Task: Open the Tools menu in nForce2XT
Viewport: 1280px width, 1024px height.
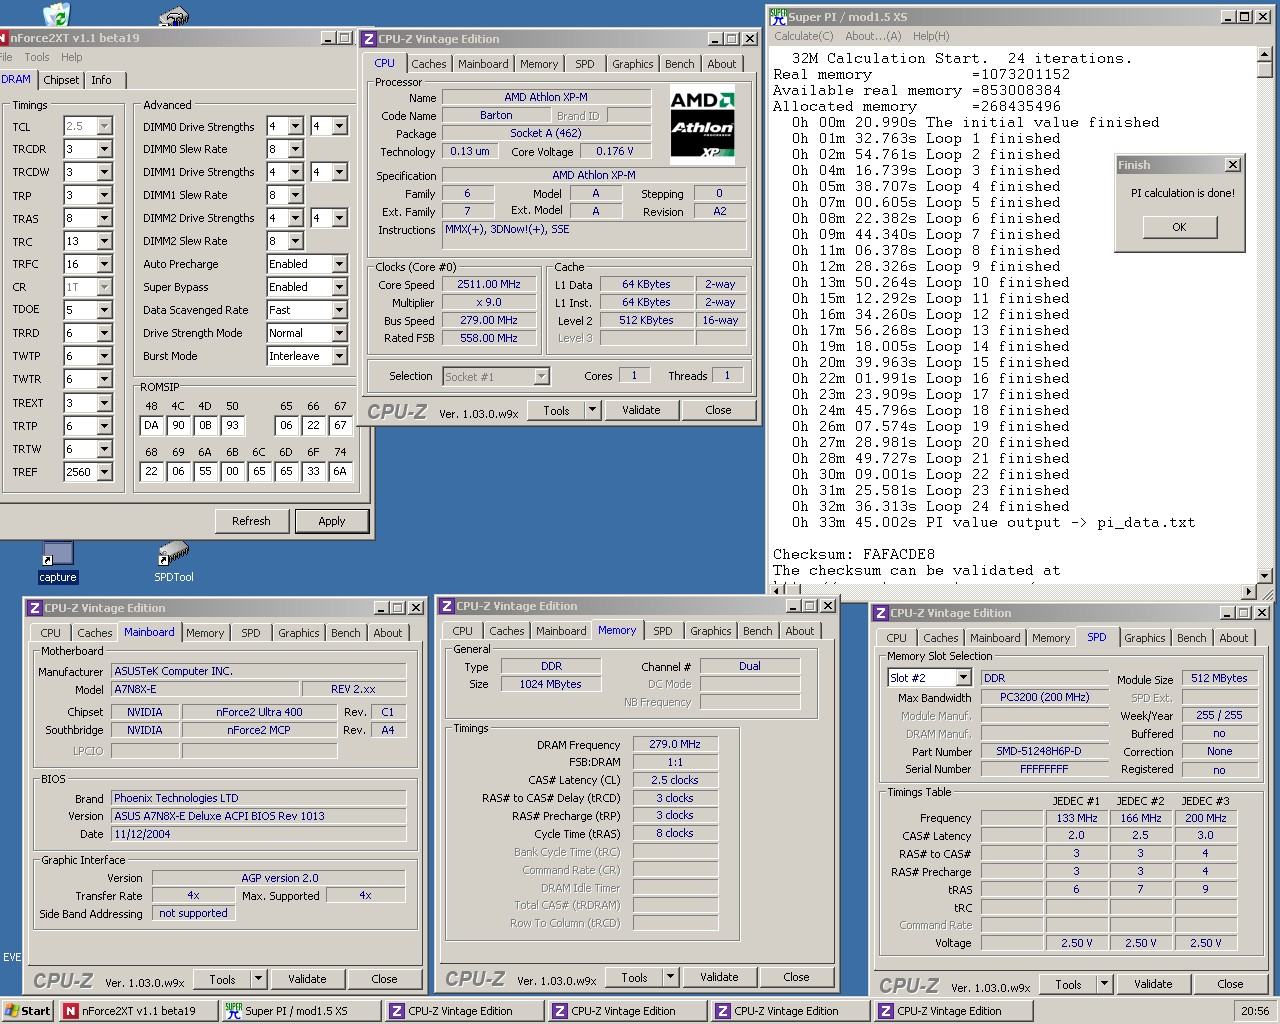Action: coord(37,57)
